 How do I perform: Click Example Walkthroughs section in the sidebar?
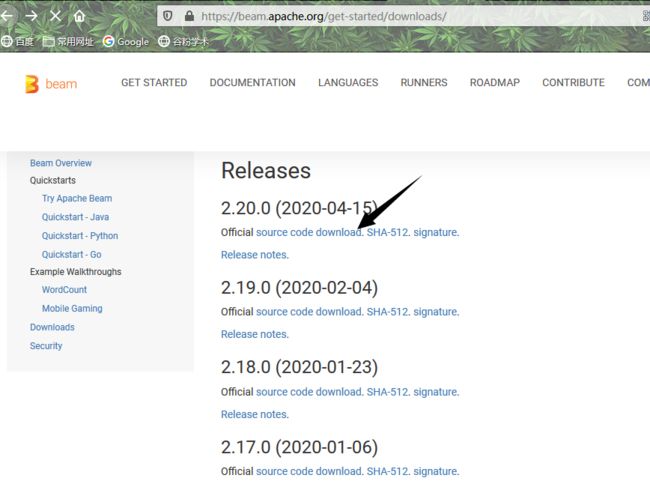tap(75, 272)
